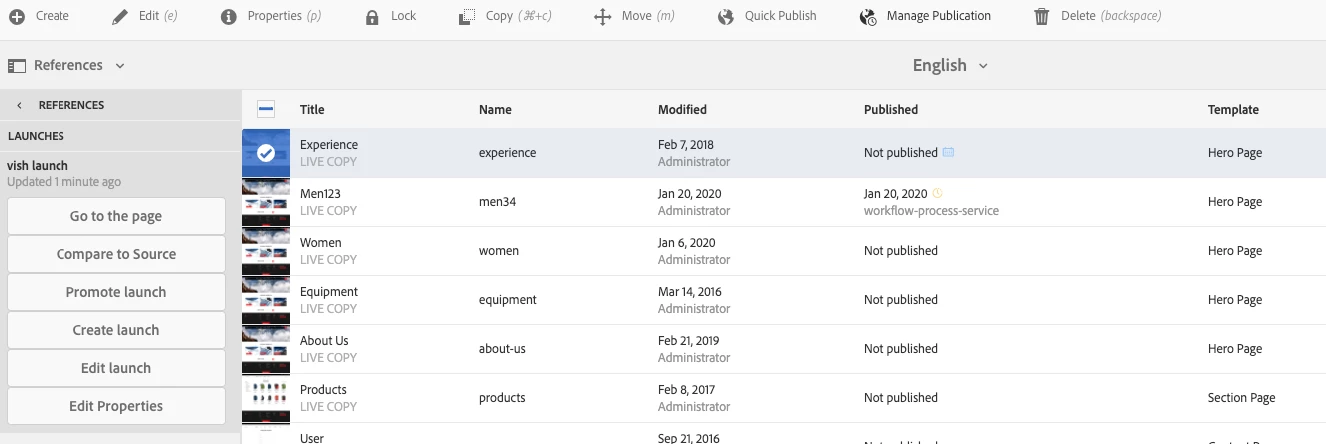1326x444 pixels.
Task: Click the Edit launch button
Action: coord(116,368)
